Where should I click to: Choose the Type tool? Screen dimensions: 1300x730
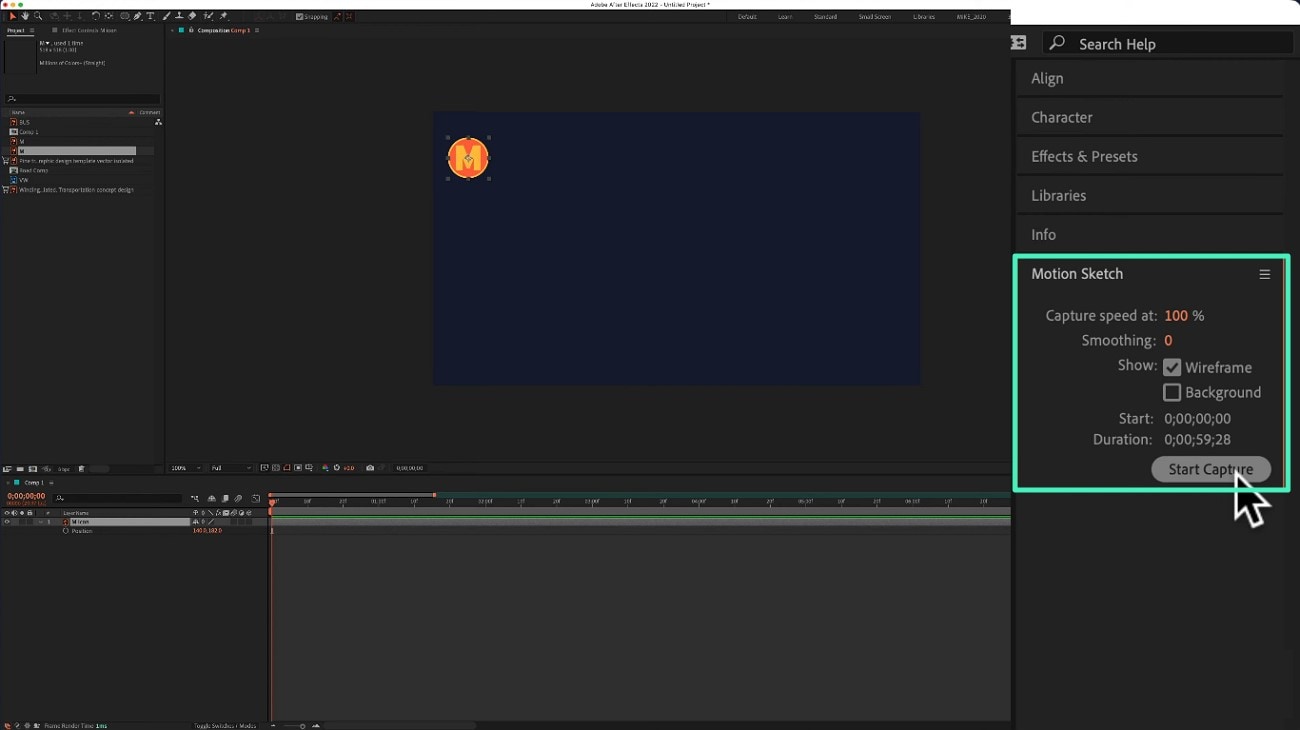tap(150, 16)
